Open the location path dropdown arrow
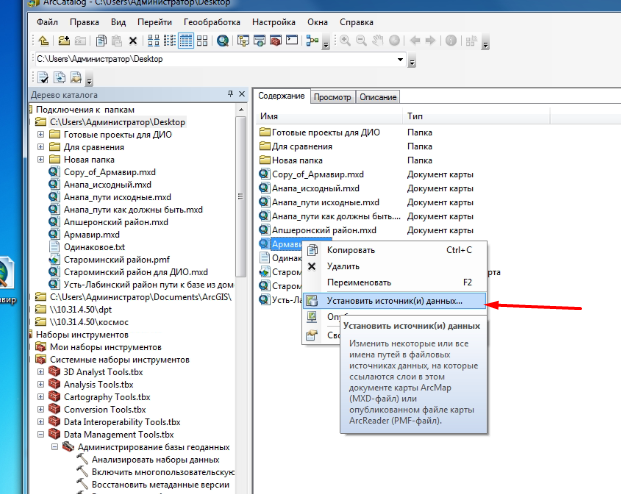The image size is (621, 494). 400,59
